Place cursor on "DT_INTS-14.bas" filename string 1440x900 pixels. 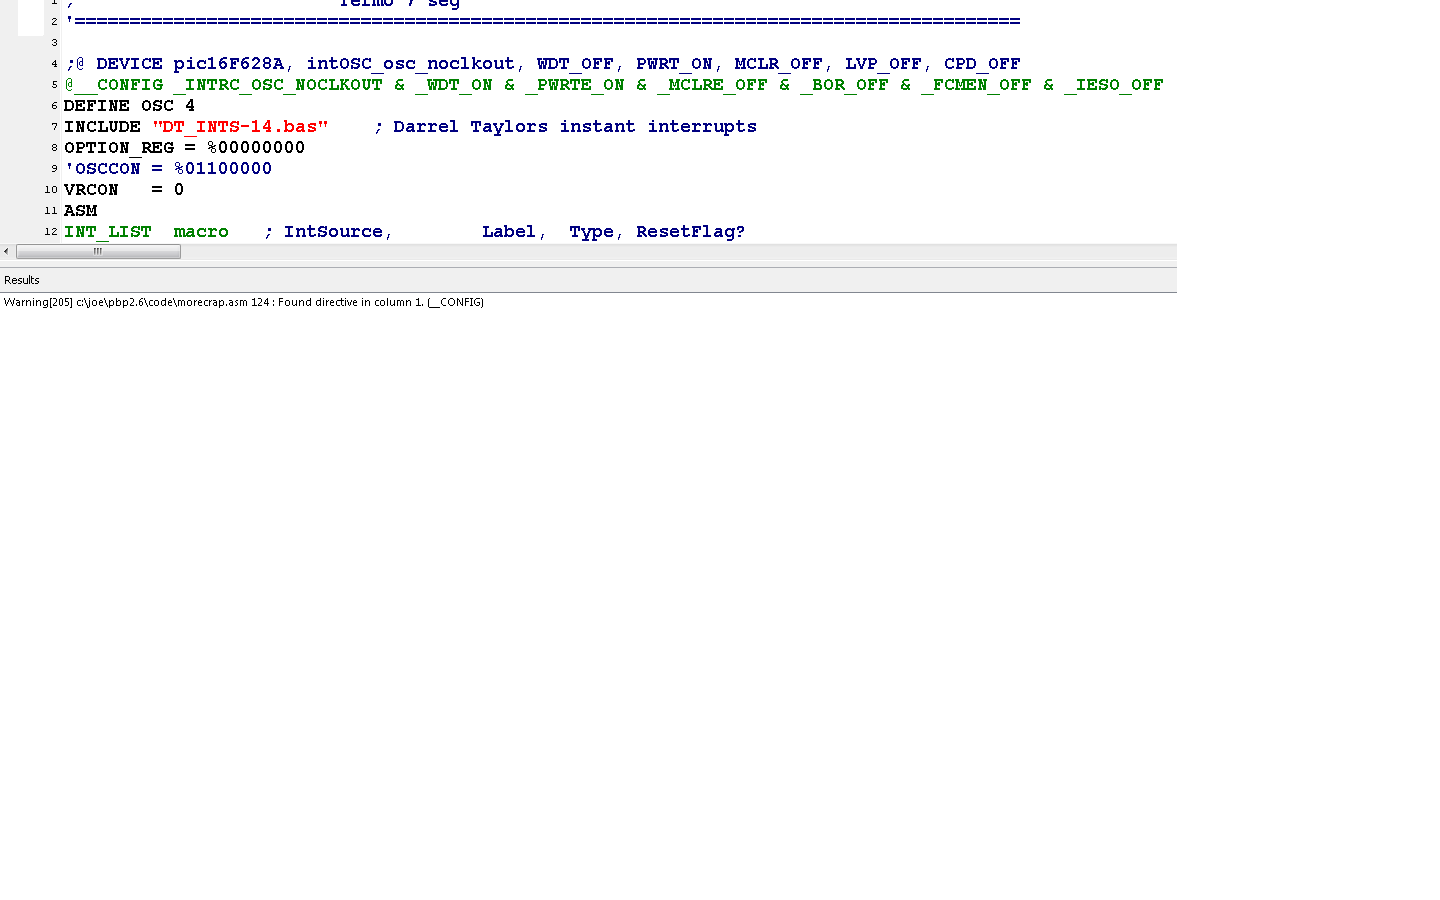pos(240,127)
